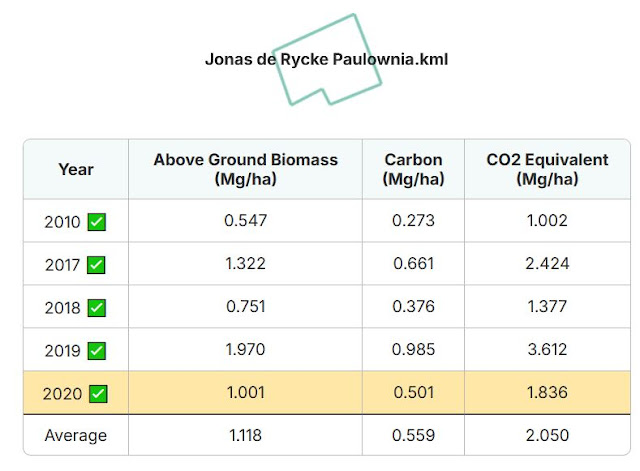Click the average CO2 equivalent value 2.050
Screen dimensions: 640x471
(547, 435)
